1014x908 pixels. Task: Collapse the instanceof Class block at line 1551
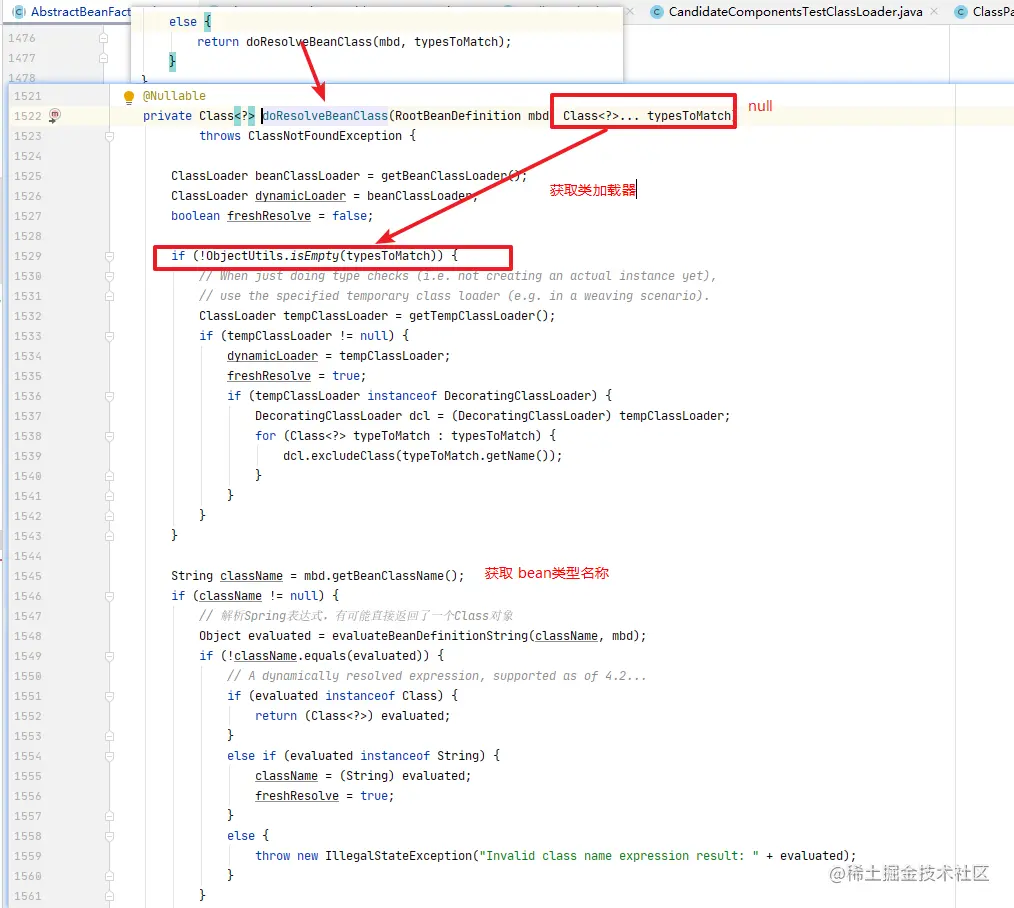(109, 697)
